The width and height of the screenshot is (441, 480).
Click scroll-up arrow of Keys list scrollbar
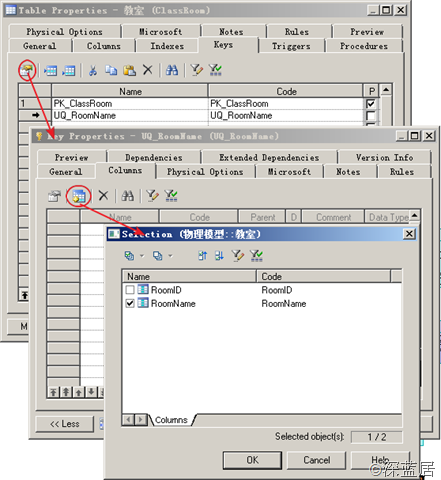coord(386,90)
